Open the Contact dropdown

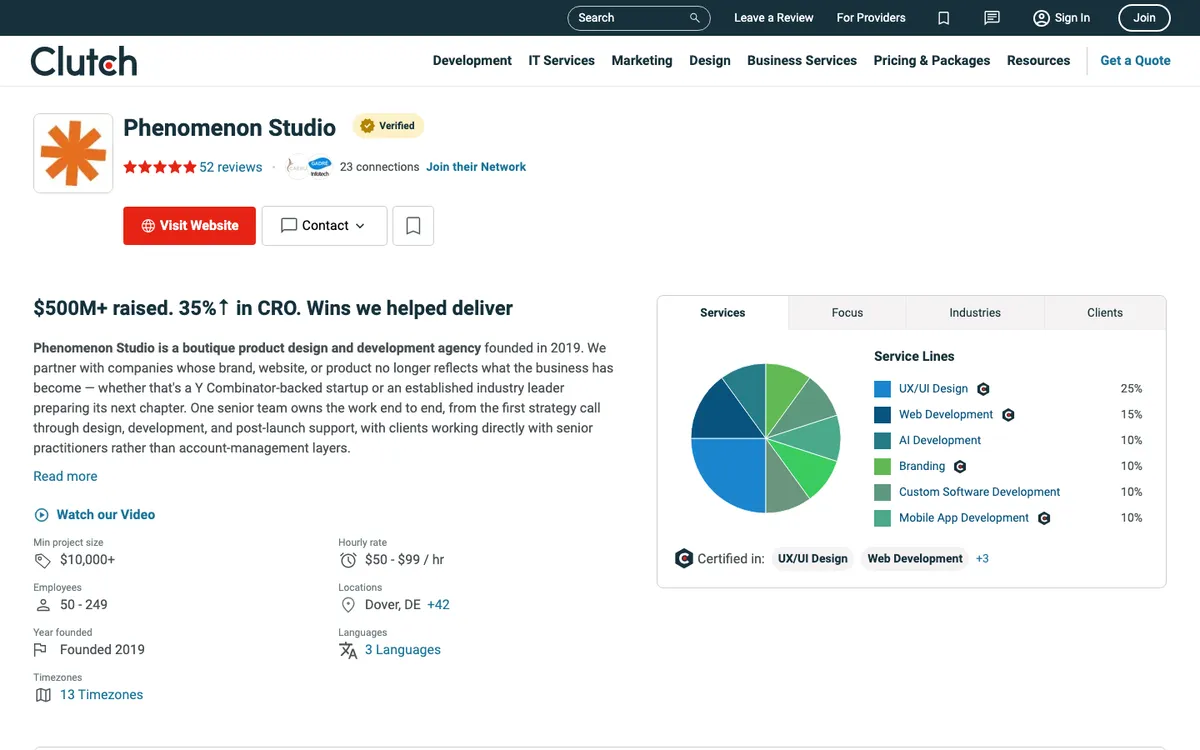324,226
